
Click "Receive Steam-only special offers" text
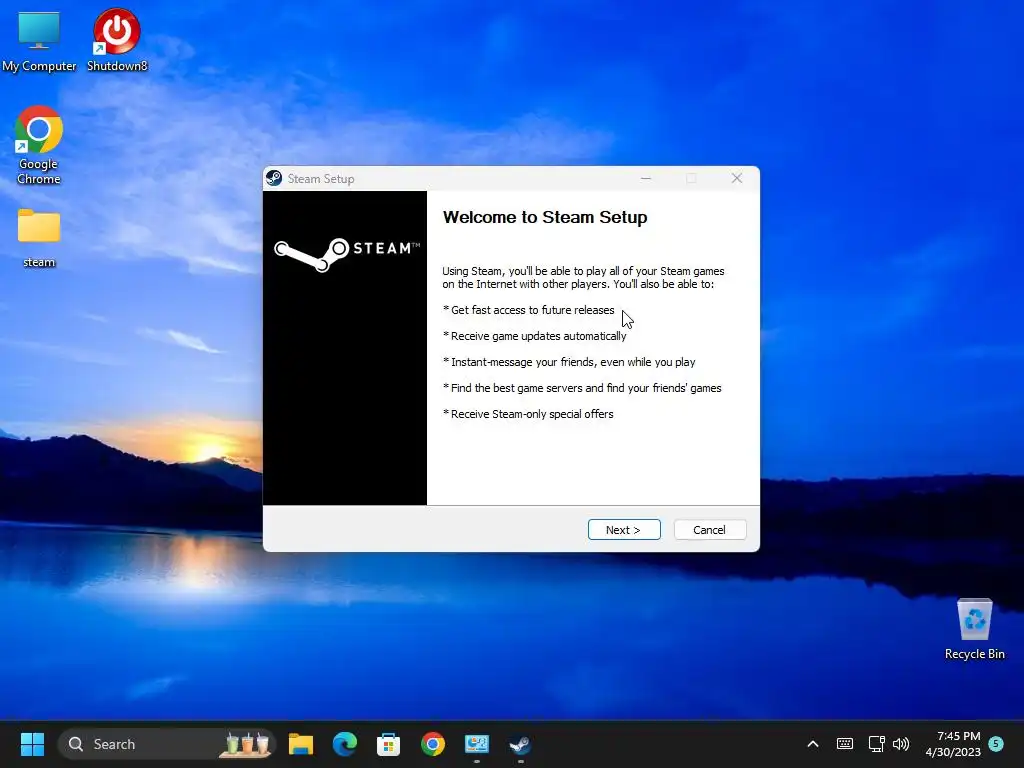coord(532,414)
